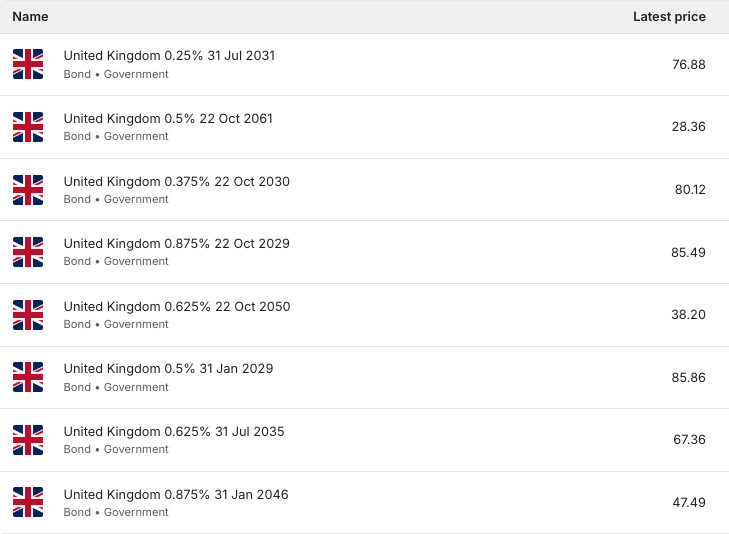View United Kingdom 0.375% 22 Oct 2030 details
Image resolution: width=729 pixels, height=534 pixels.
177,181
